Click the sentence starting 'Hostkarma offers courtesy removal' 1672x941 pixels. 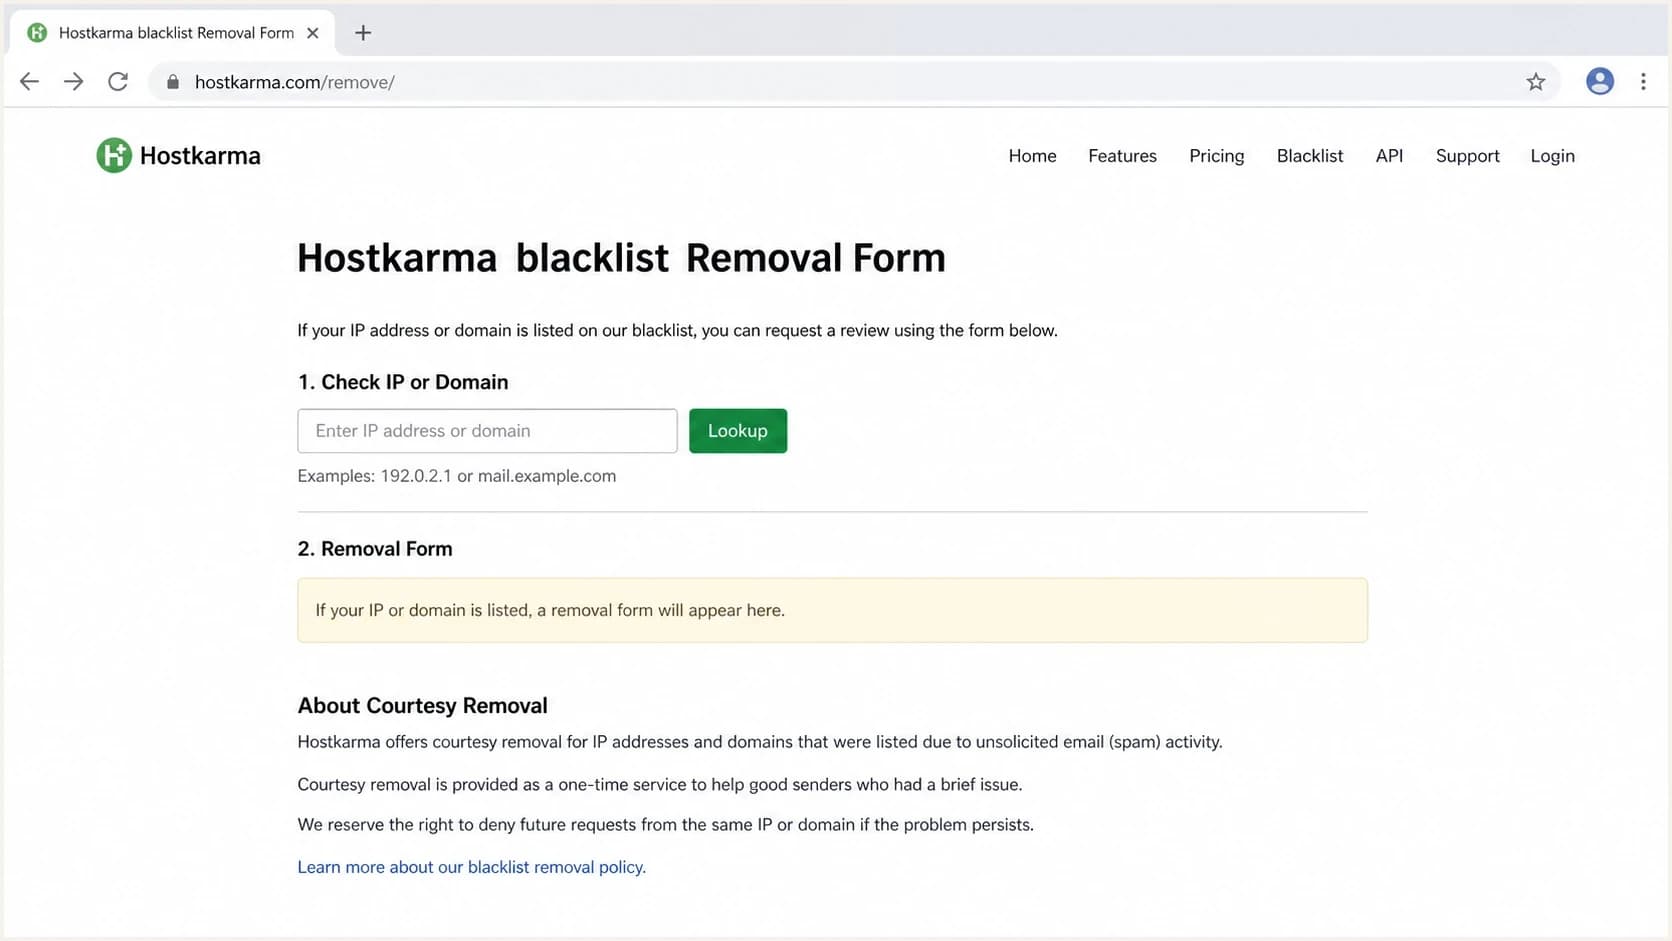760,742
